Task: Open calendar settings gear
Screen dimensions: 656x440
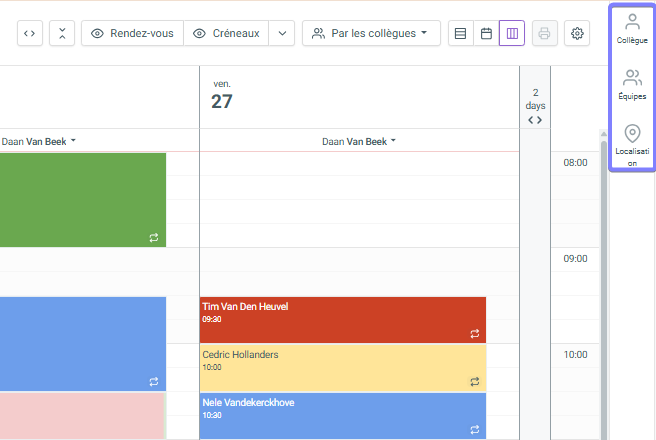Action: tap(577, 33)
